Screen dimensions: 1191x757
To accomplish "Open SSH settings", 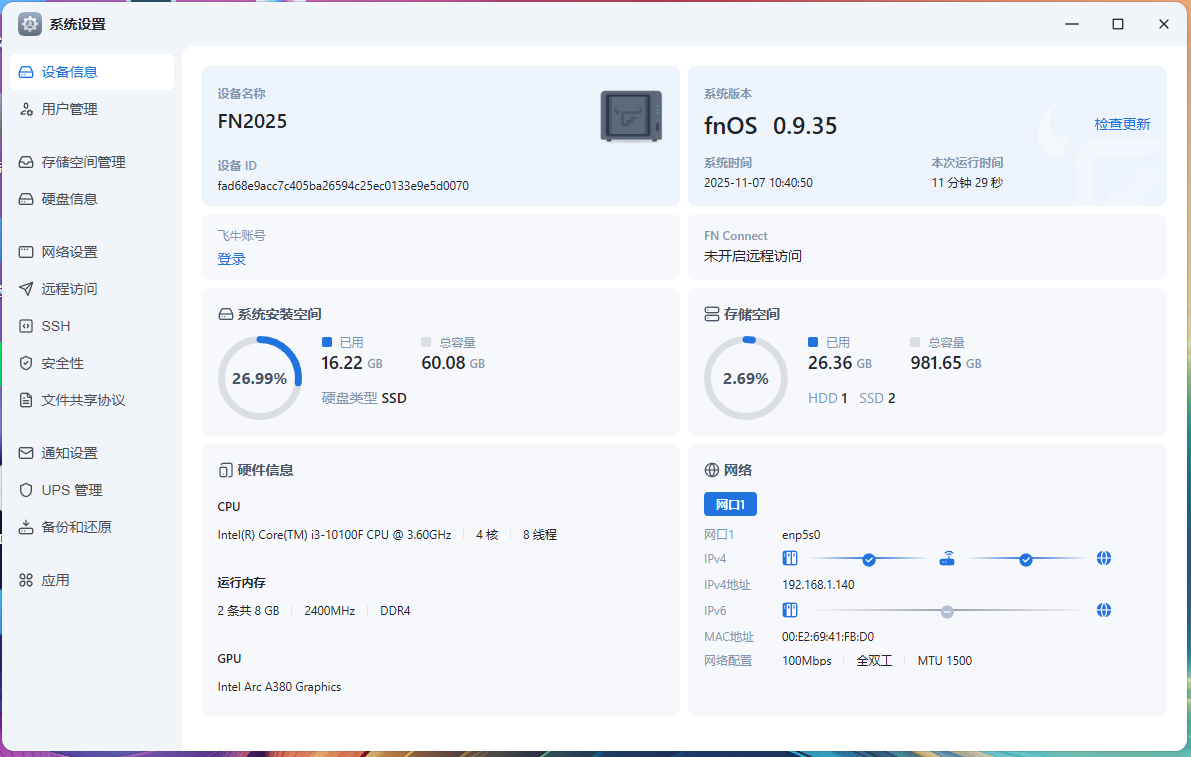I will tap(56, 326).
